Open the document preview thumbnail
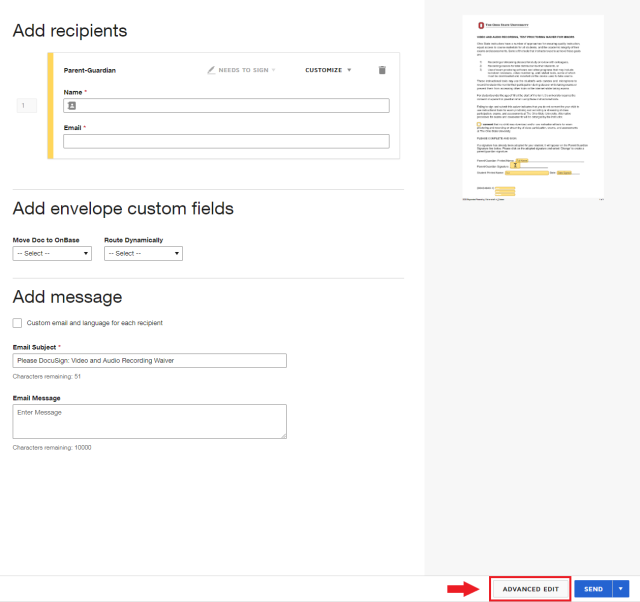640x602 pixels. click(x=533, y=107)
